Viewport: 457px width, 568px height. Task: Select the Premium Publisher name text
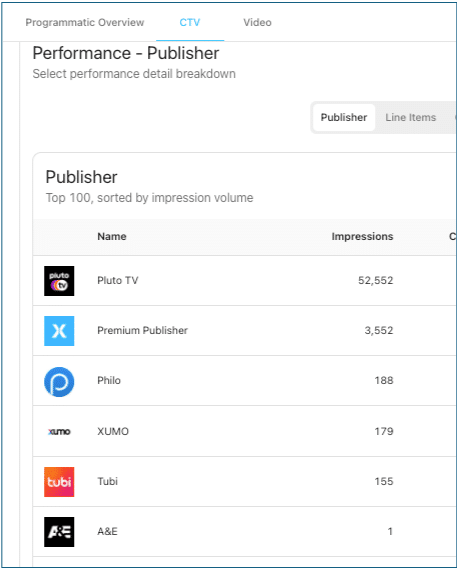point(142,330)
